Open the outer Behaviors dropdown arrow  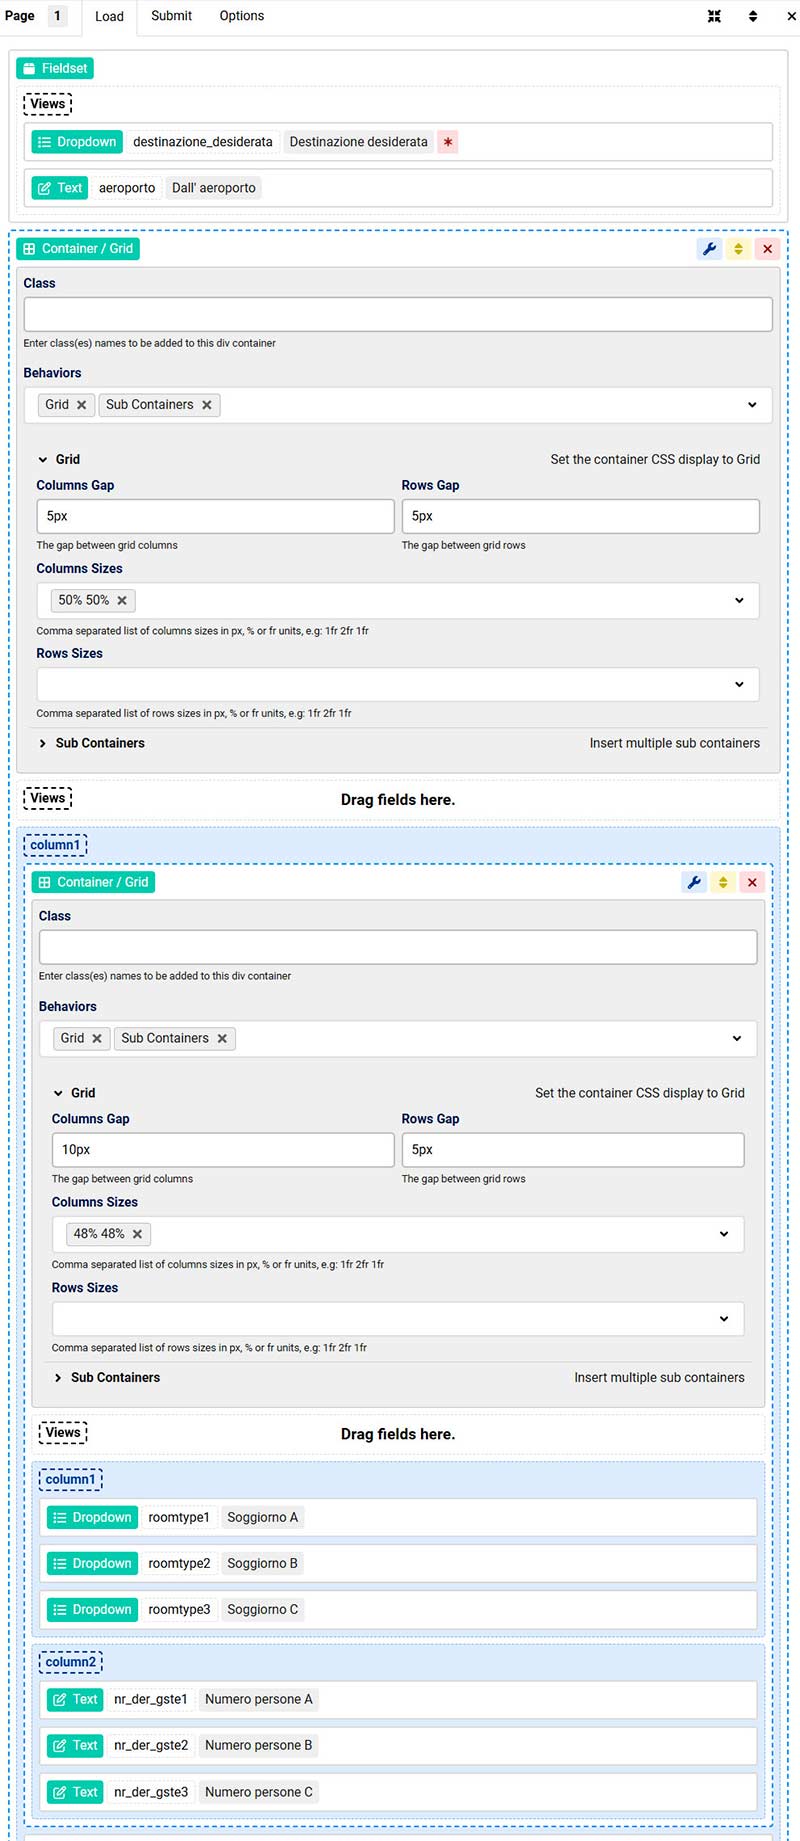point(752,405)
